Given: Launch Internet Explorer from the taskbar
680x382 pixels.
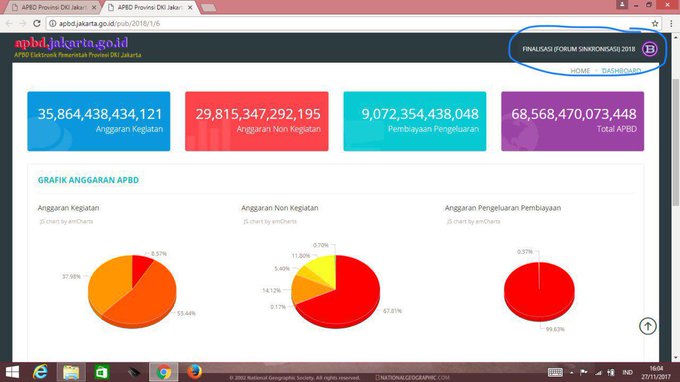Looking at the screenshot, I should [x=40, y=372].
